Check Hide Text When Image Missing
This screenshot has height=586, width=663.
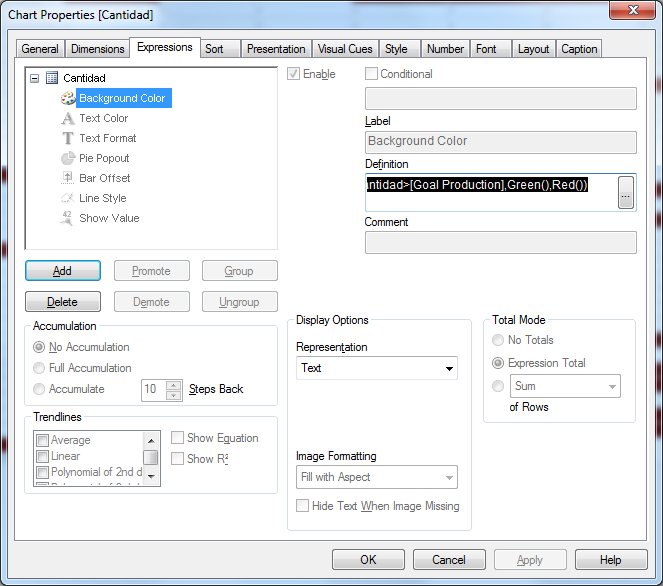302,506
